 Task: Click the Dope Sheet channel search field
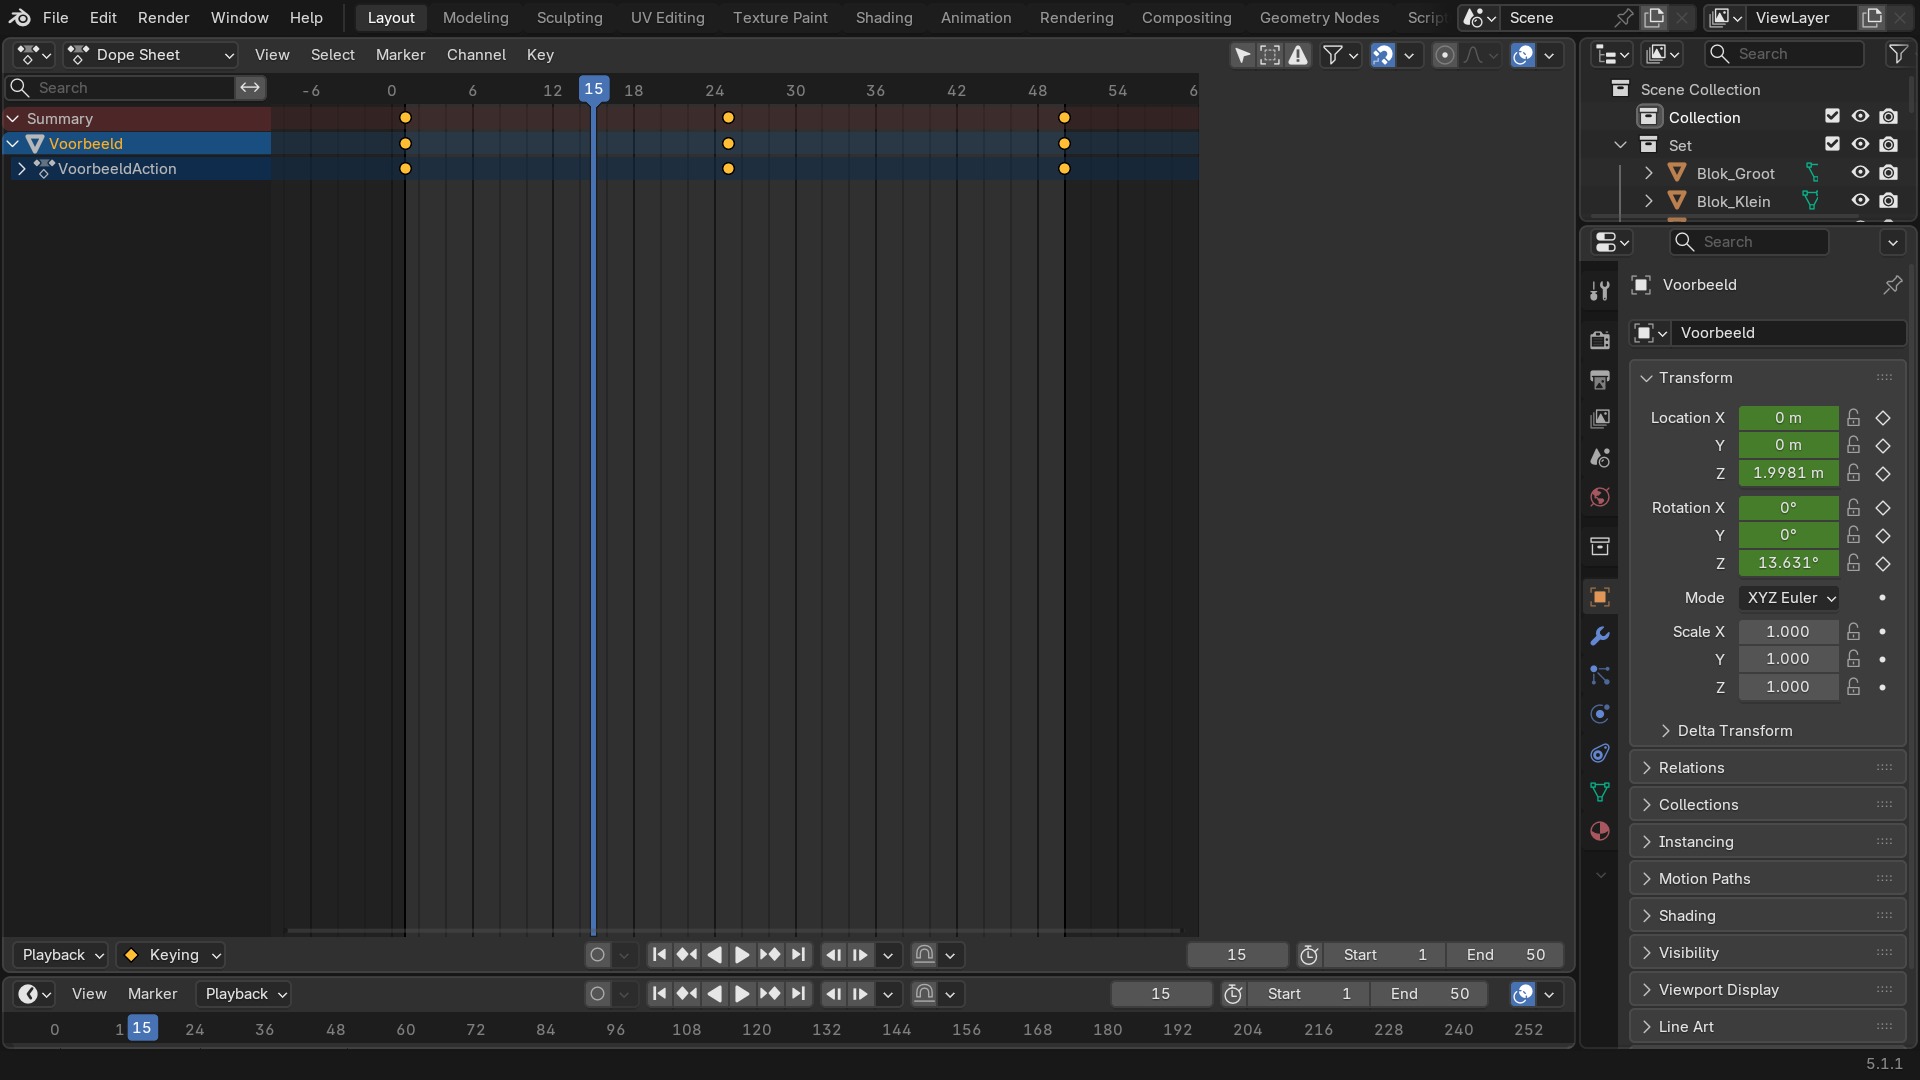point(121,88)
